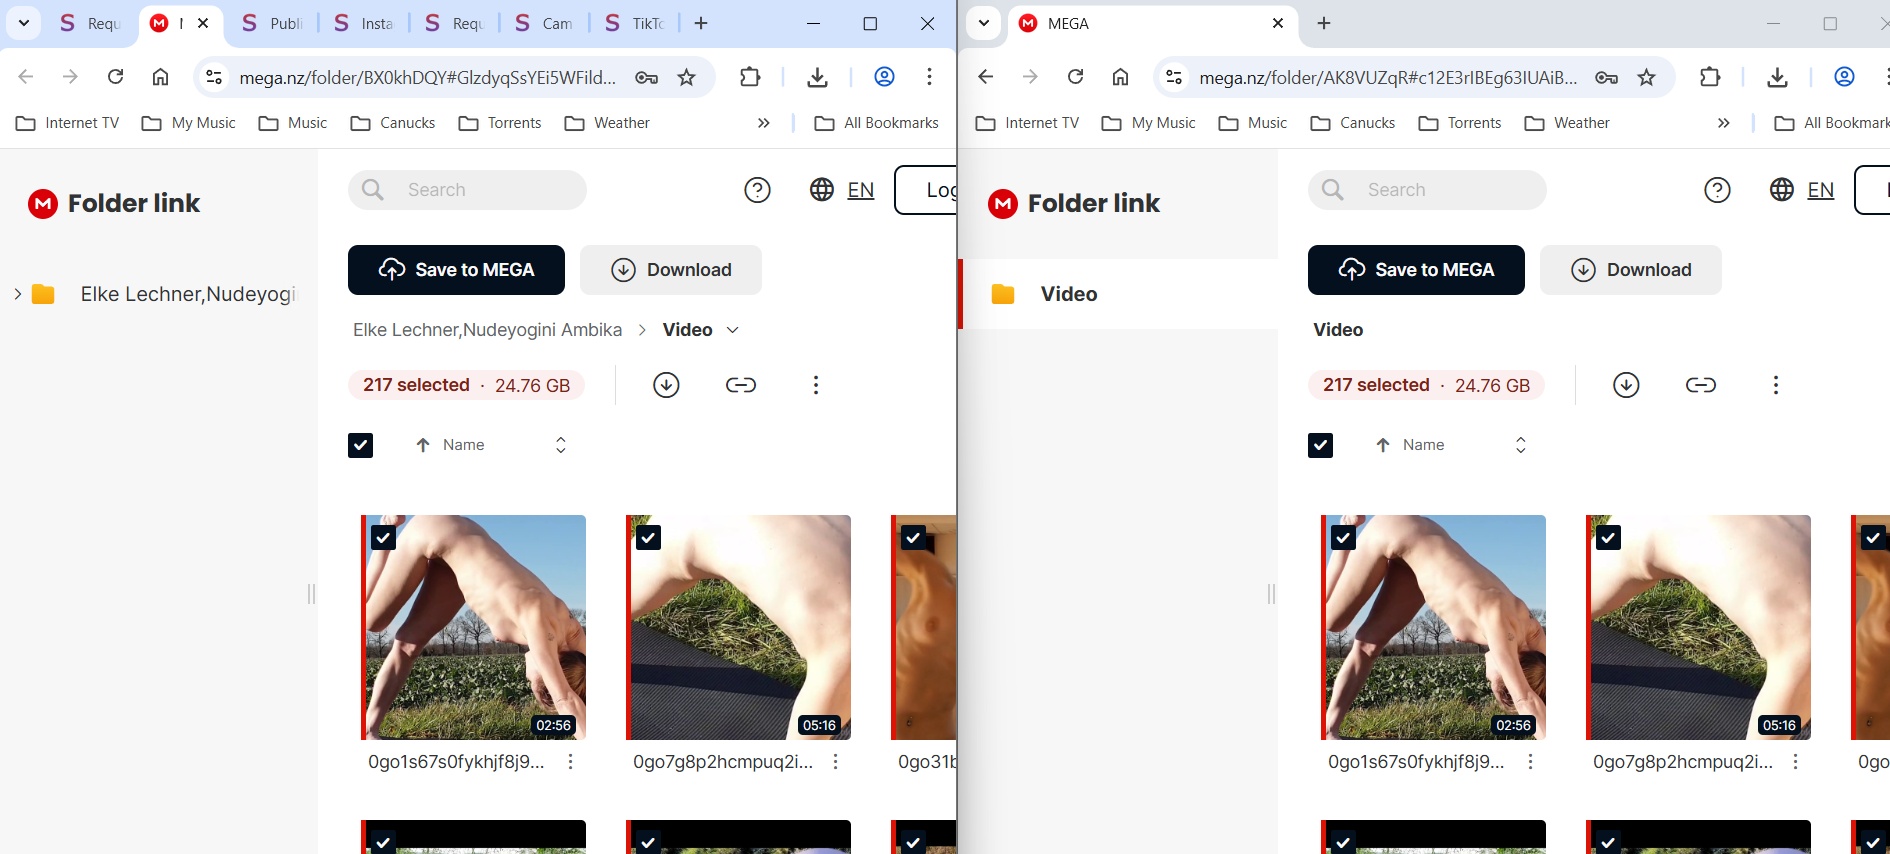Open Chrome extensions puzzle icon in left window
Screen dimensions: 1890x854
coord(750,77)
